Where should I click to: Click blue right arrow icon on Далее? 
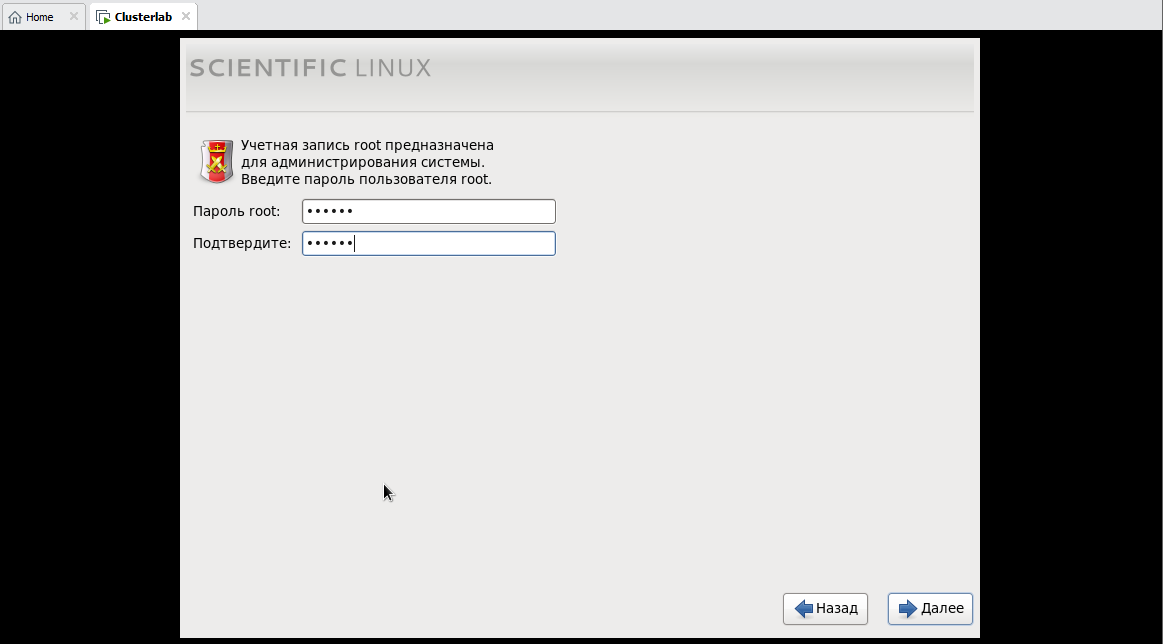pyautogui.click(x=908, y=609)
